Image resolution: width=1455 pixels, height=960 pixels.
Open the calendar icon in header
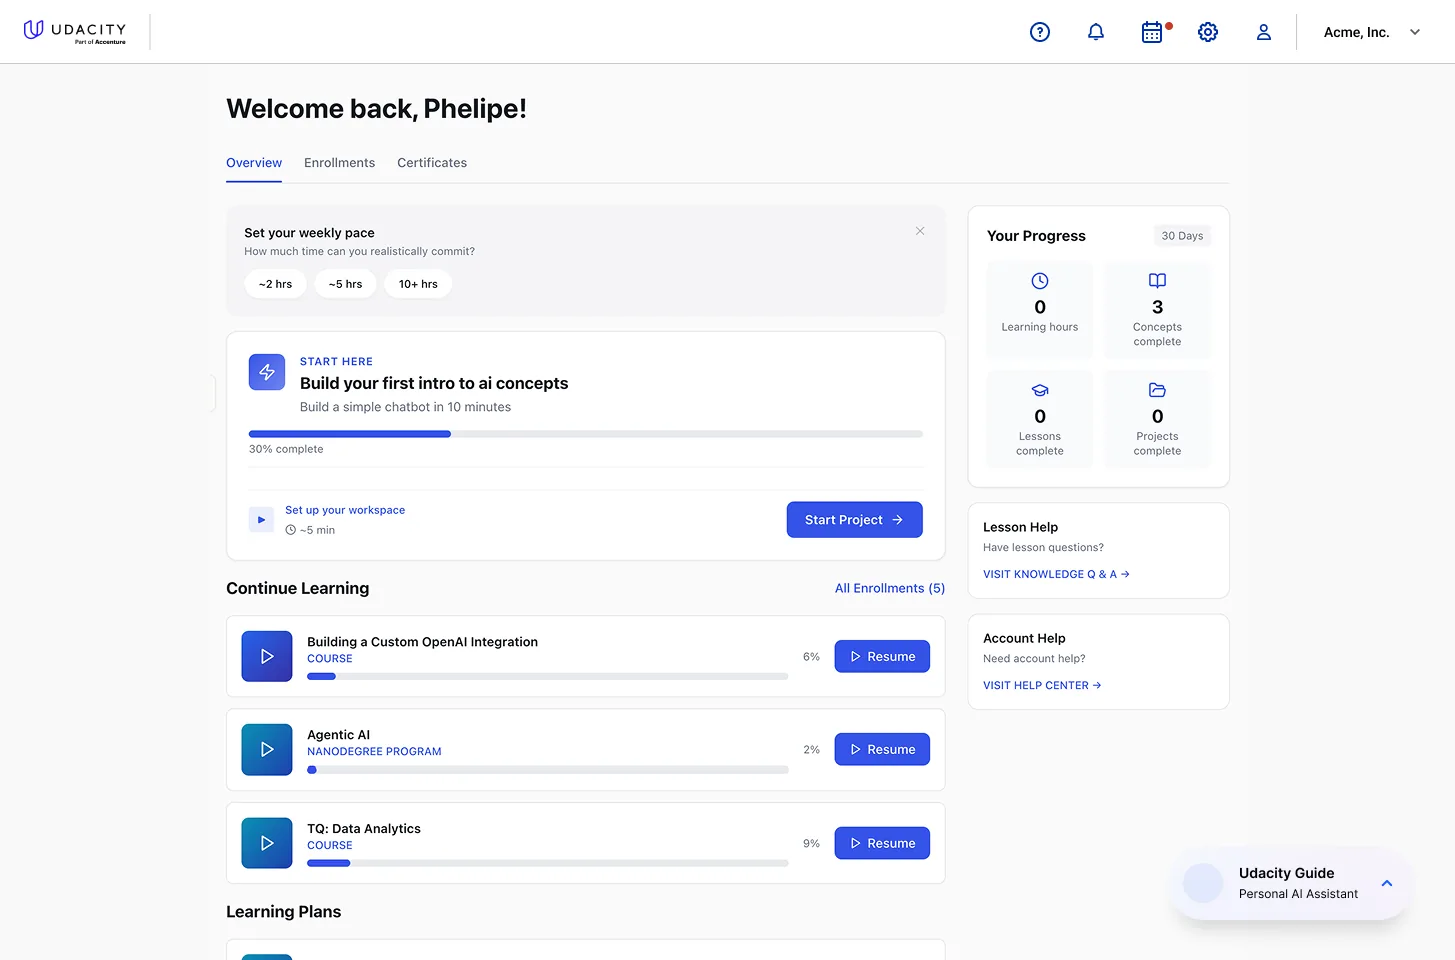pos(1152,32)
